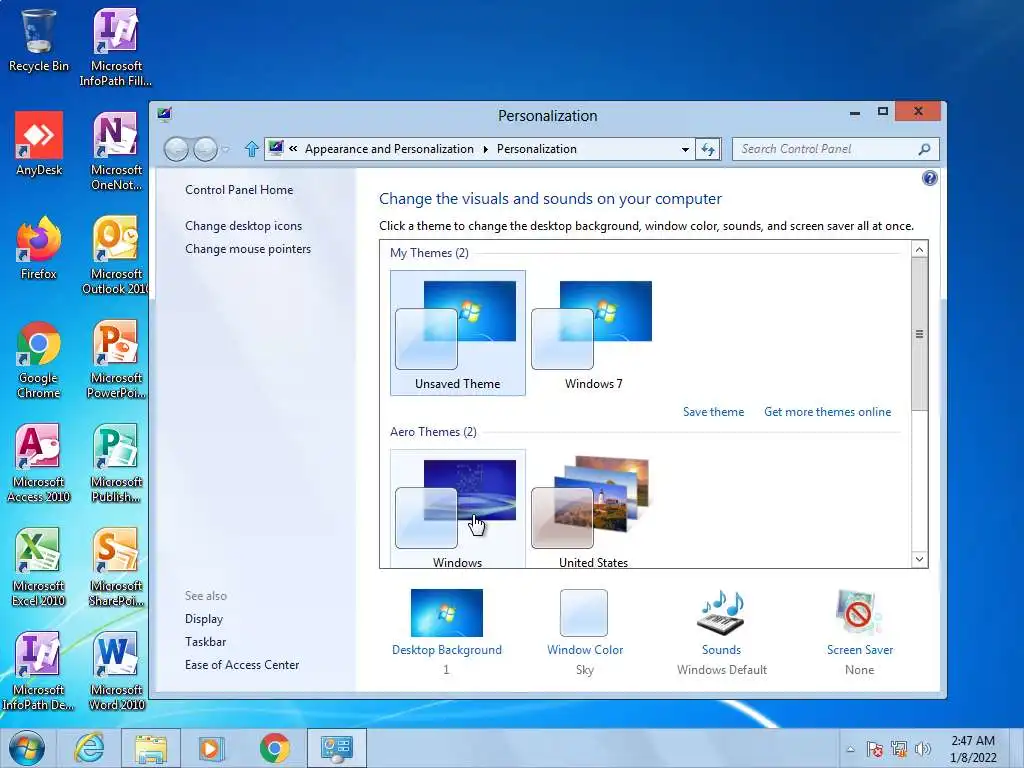Expand the breadcrumb chevron before Appearance
This screenshot has height=768, width=1024.
293,149
